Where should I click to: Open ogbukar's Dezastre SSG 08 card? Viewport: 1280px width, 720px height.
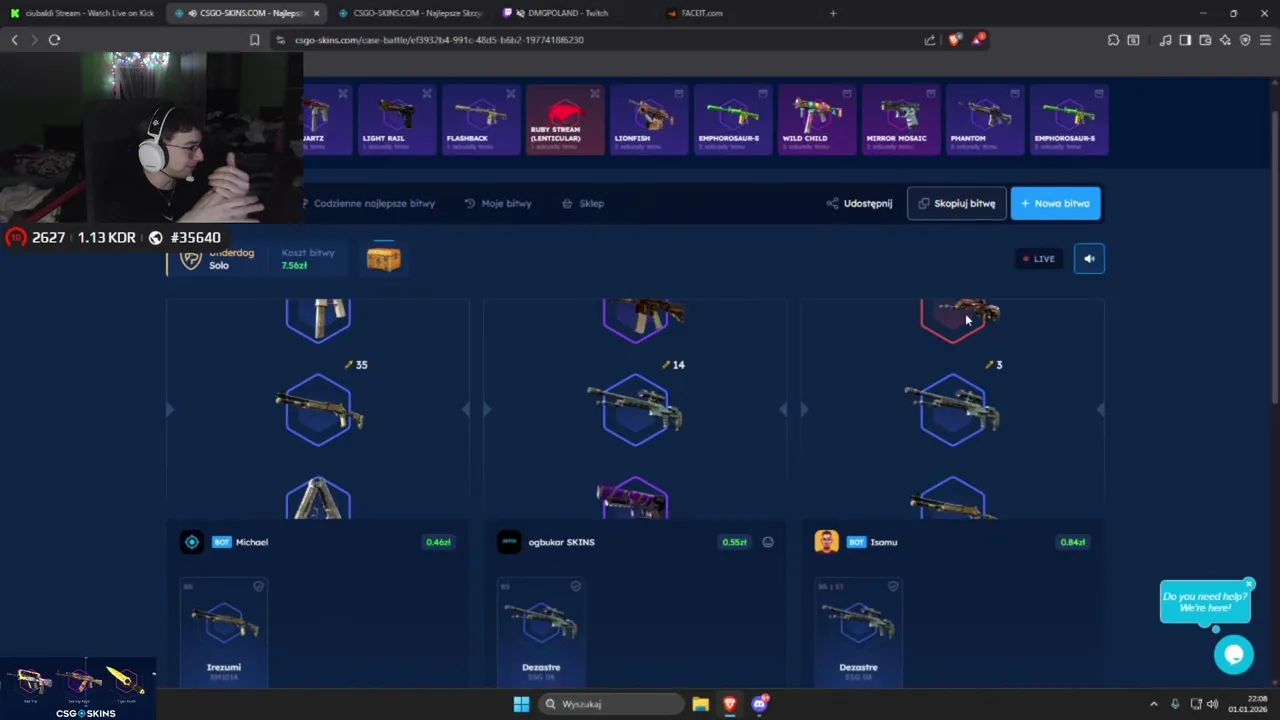point(541,632)
